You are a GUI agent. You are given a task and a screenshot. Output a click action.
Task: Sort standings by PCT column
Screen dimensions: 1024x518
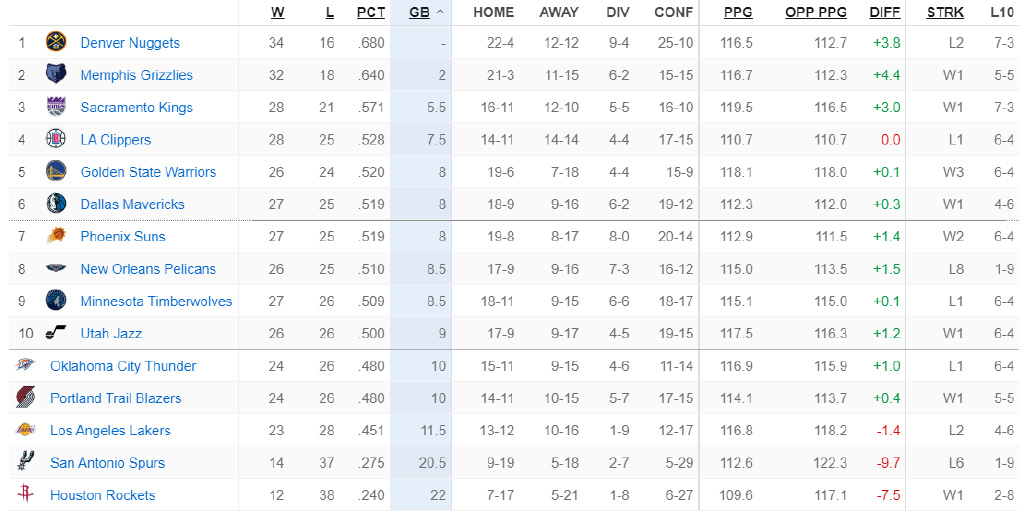(371, 12)
